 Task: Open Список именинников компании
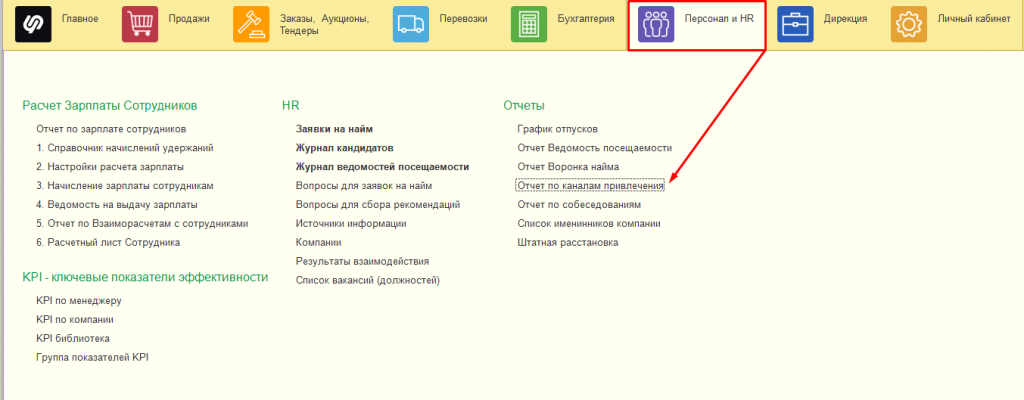(589, 224)
